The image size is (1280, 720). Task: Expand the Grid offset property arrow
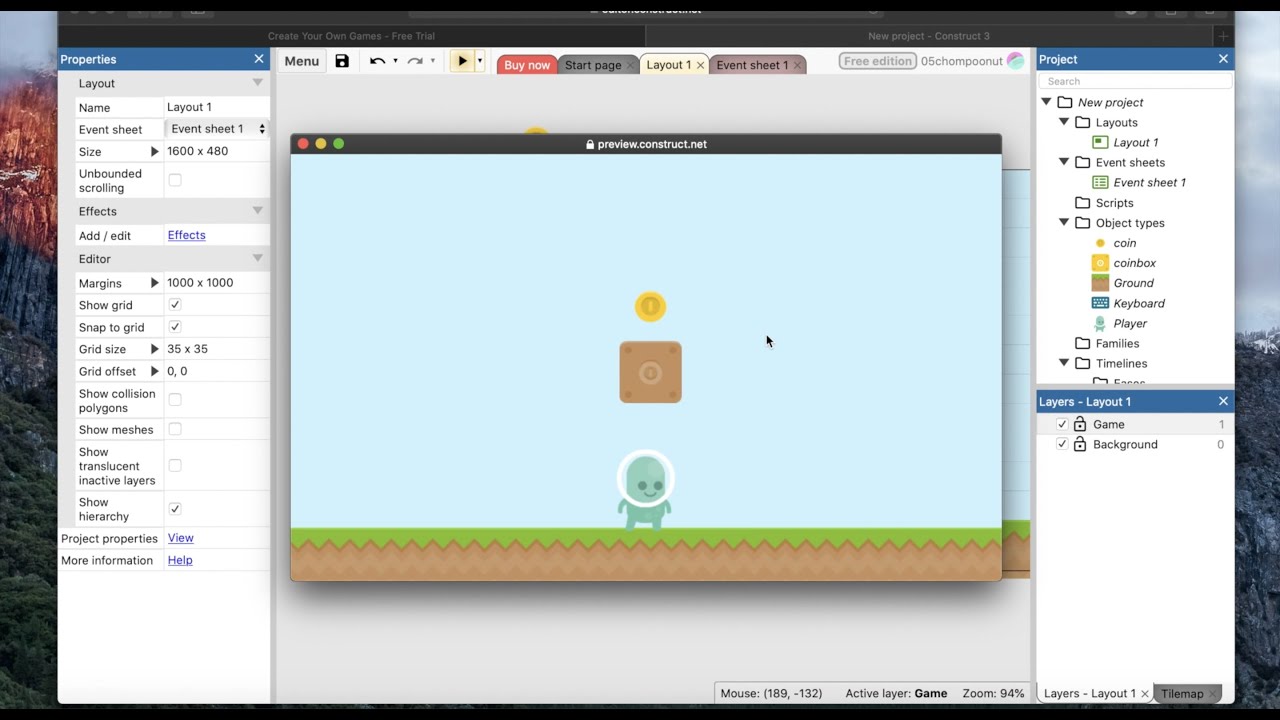click(154, 371)
